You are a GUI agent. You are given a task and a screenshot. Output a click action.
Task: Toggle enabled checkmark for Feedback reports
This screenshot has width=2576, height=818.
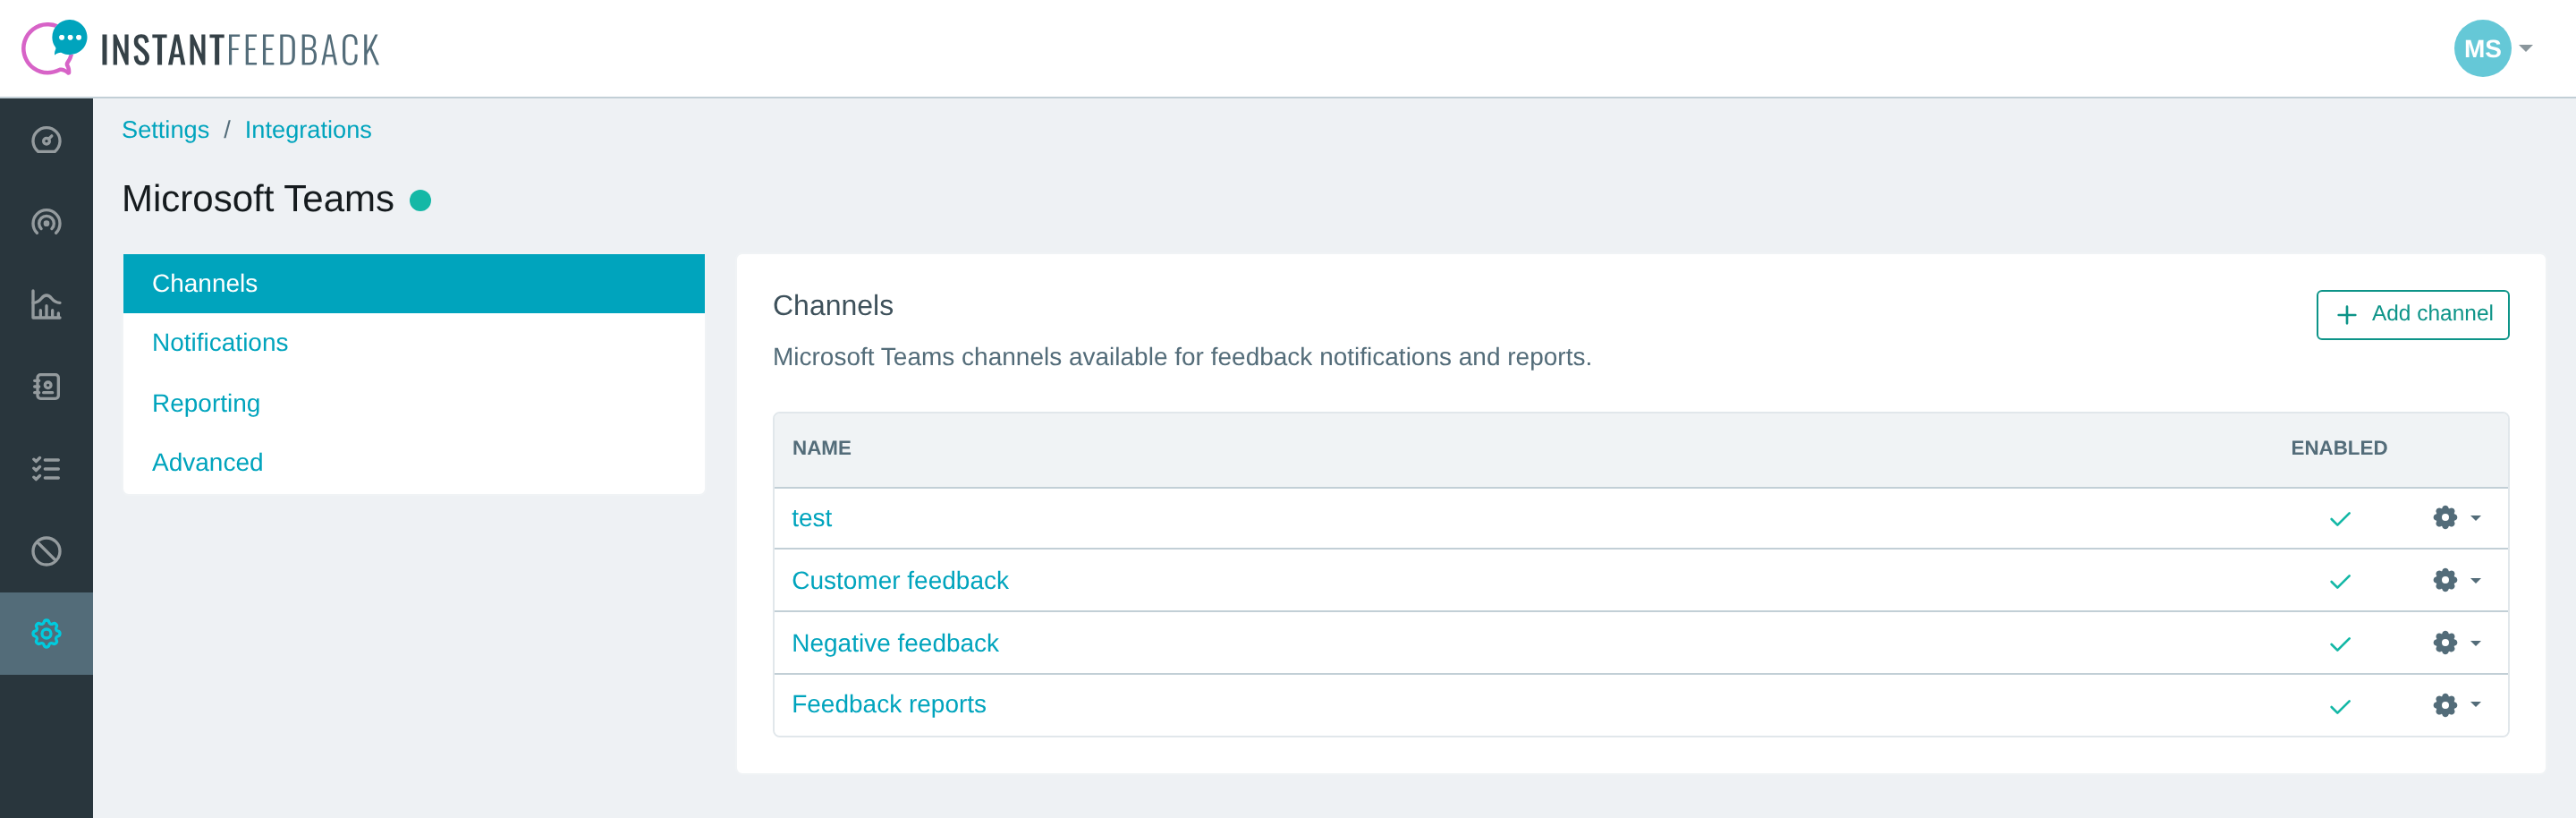(2340, 706)
